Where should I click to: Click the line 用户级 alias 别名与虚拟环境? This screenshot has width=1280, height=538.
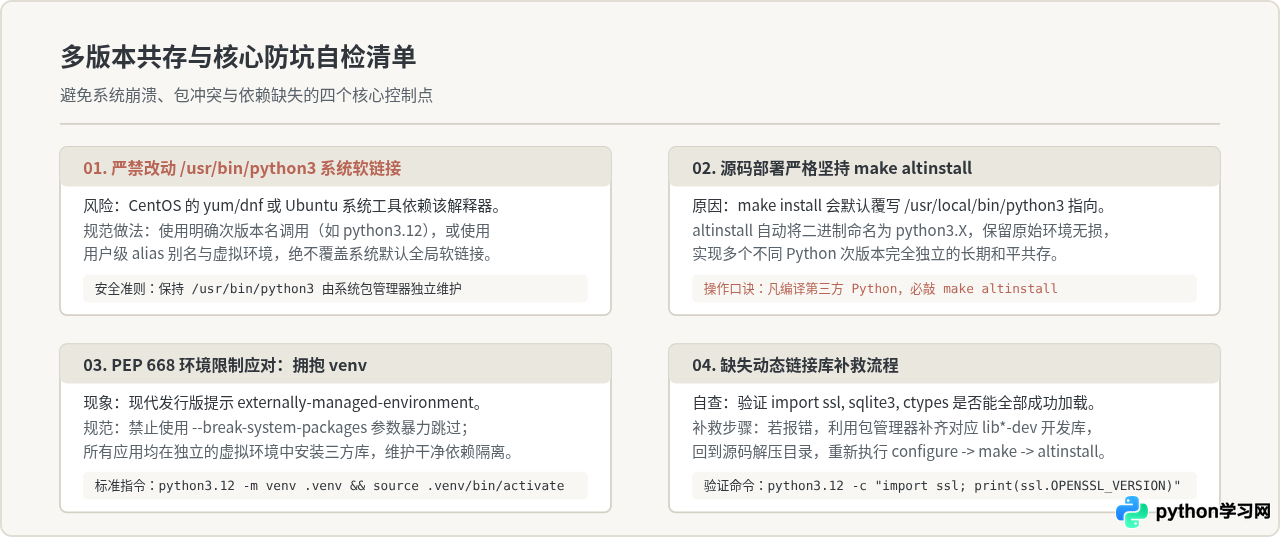288,254
